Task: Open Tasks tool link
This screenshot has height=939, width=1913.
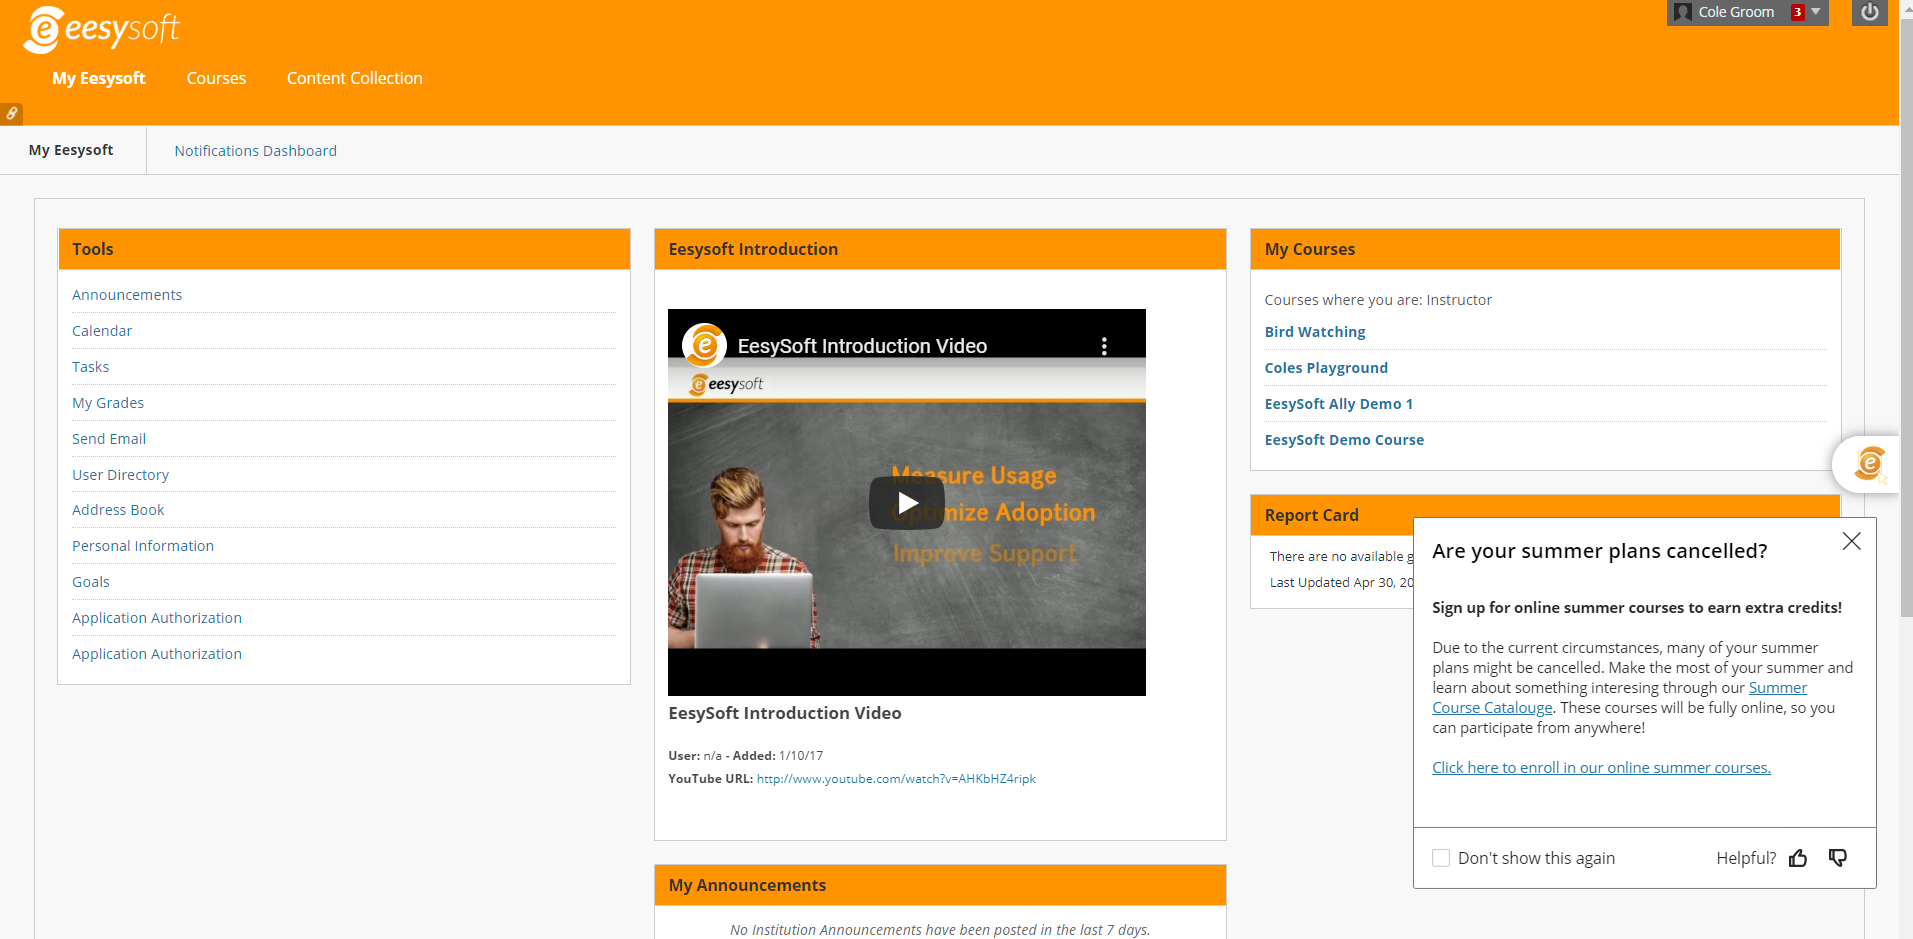Action: click(x=90, y=367)
